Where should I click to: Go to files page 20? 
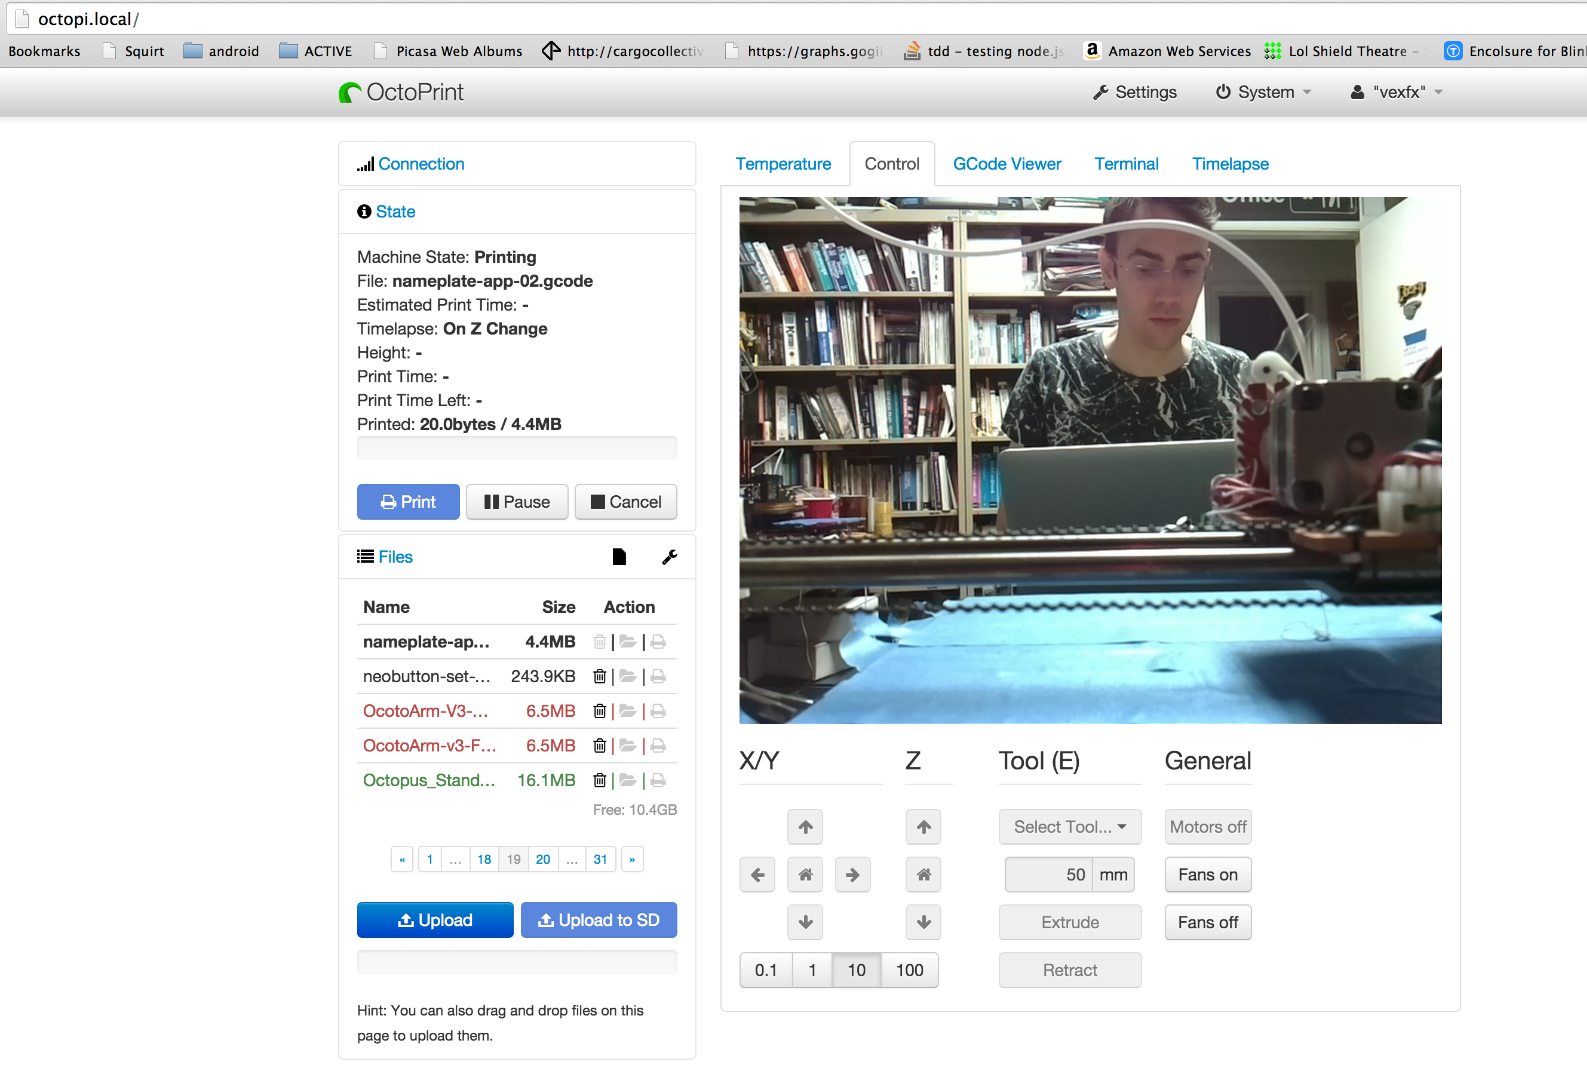click(543, 859)
